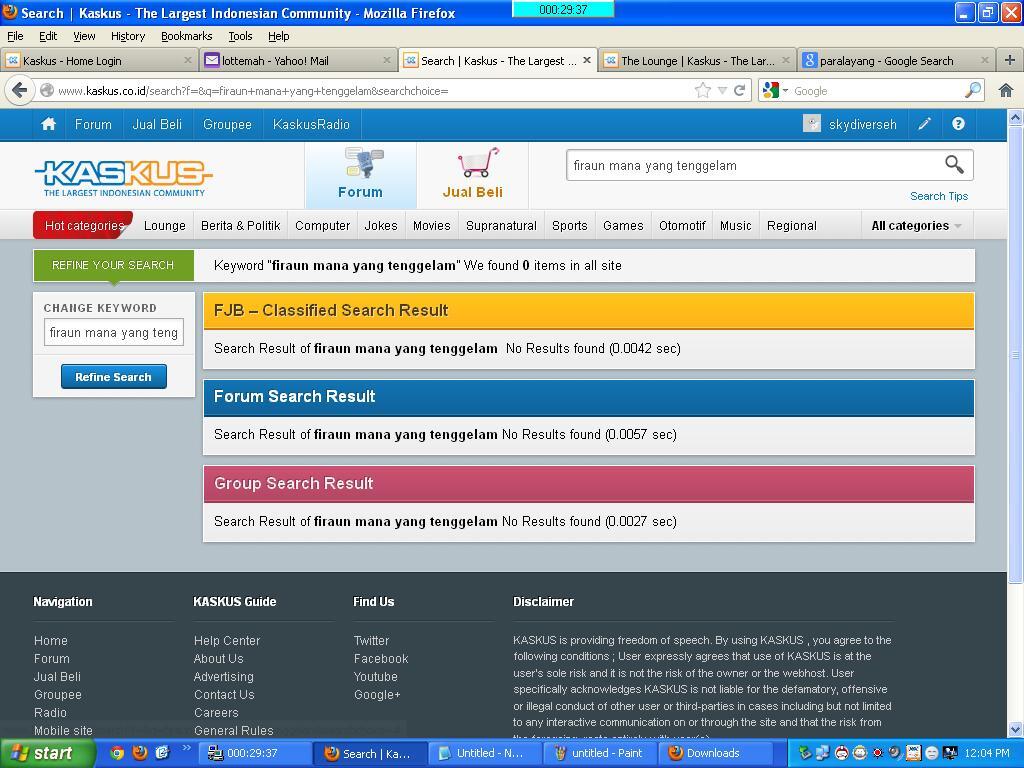This screenshot has height=768, width=1024.
Task: Reload the page with the refresh icon
Action: coord(739,90)
